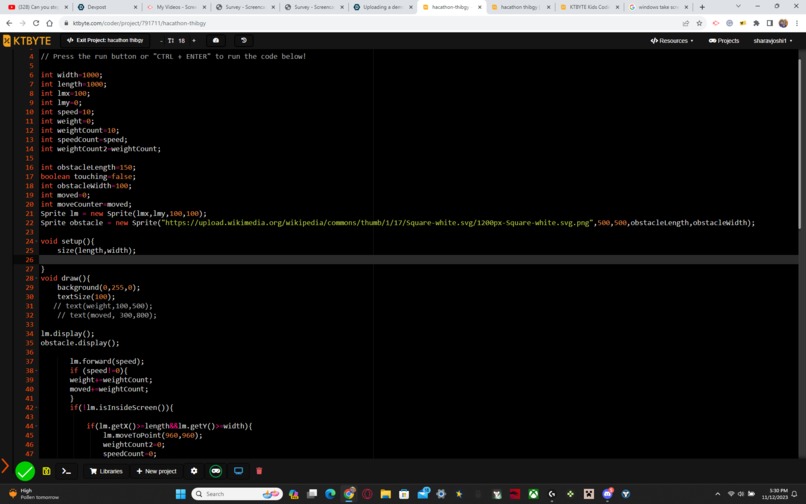
Task: Share this page icon in address bar
Action: [686, 23]
